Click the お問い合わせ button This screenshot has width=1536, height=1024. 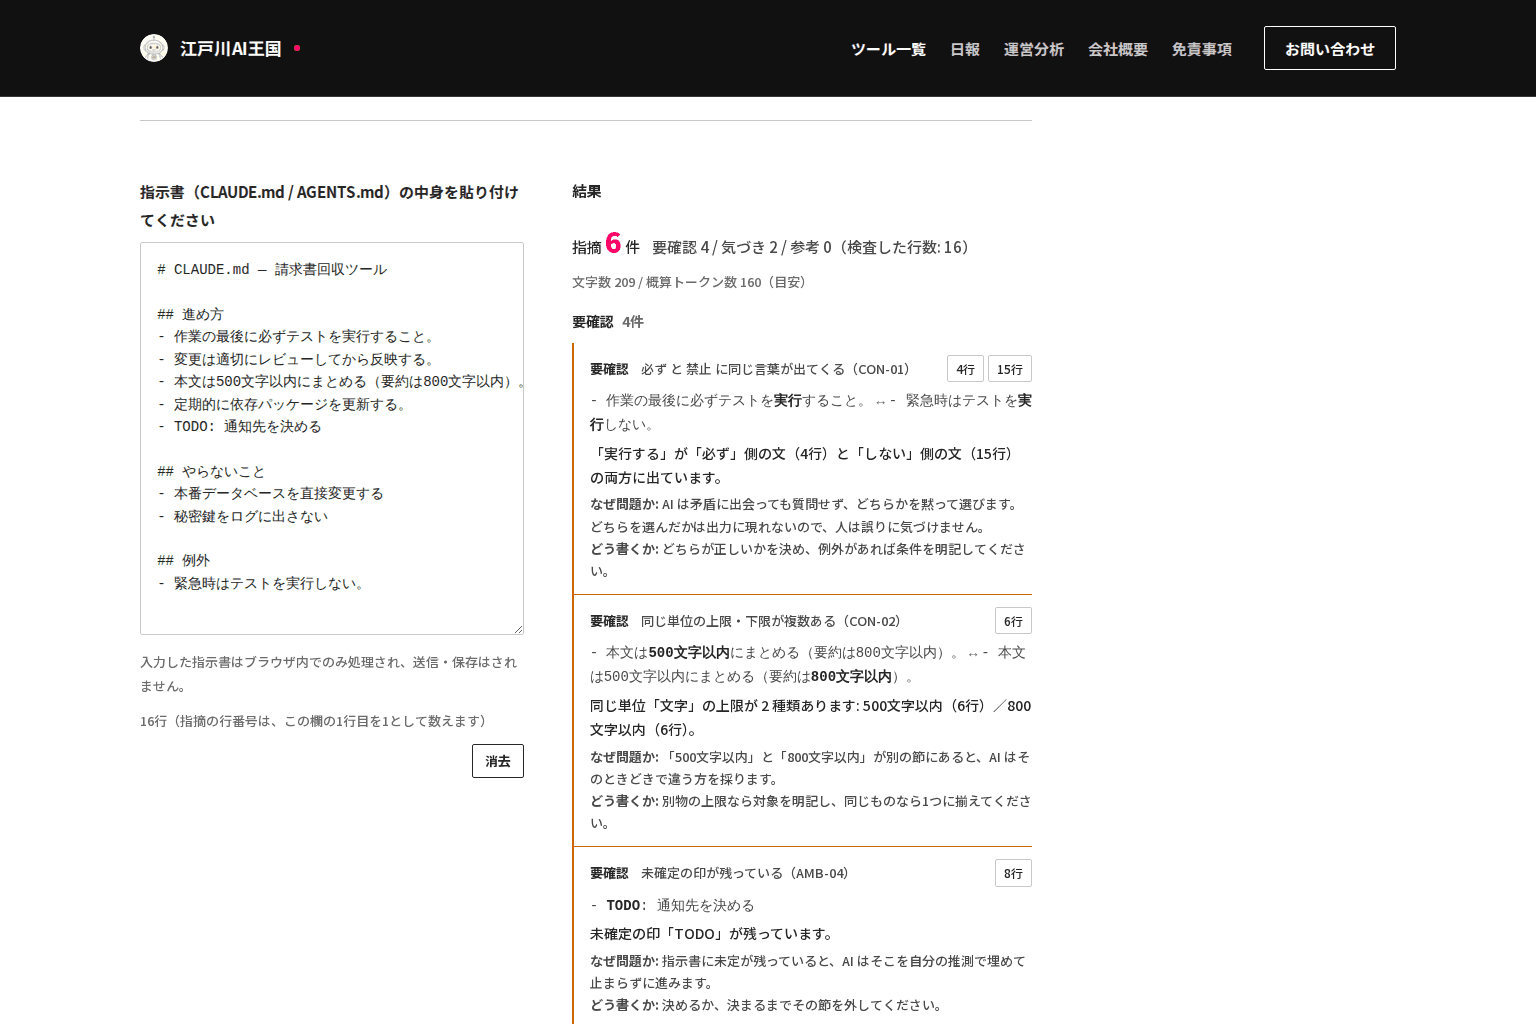[1330, 48]
